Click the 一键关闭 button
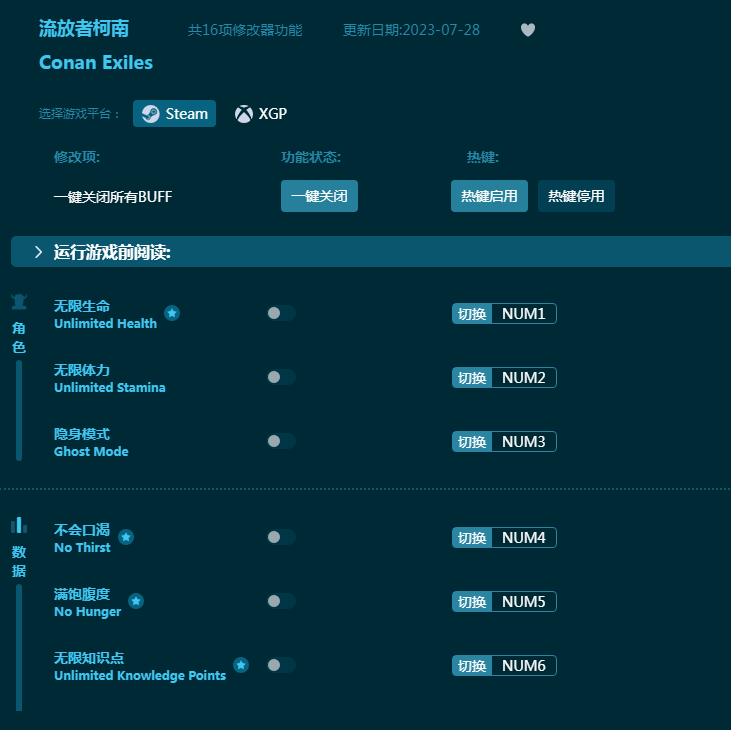Viewport: 731px width, 730px height. (319, 196)
